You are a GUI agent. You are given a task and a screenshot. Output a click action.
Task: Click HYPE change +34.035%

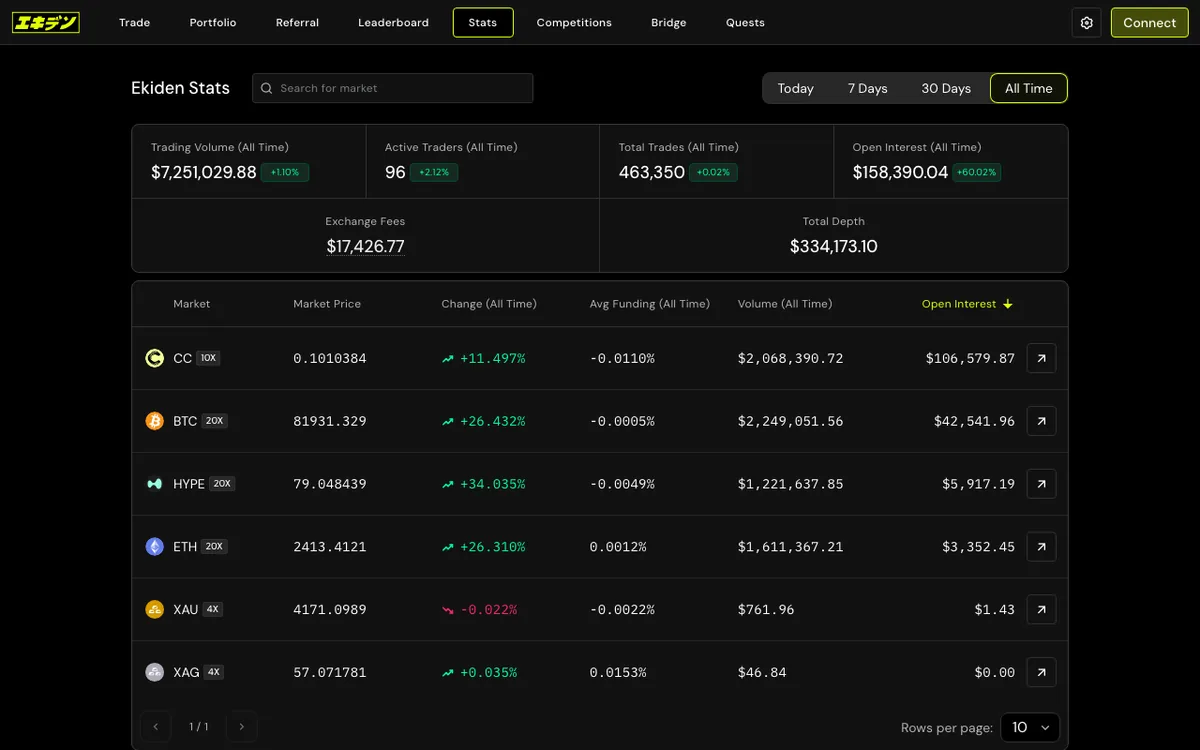point(492,484)
